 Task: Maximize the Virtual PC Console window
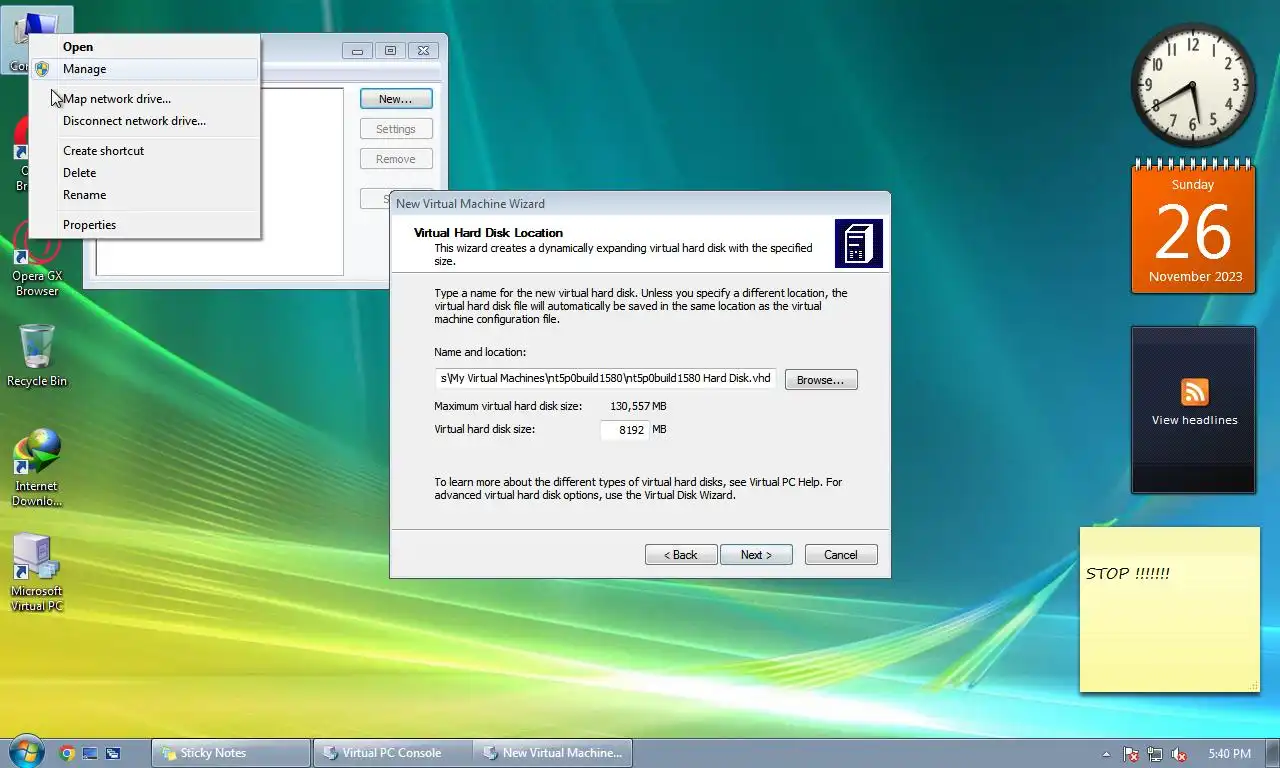pyautogui.click(x=390, y=51)
